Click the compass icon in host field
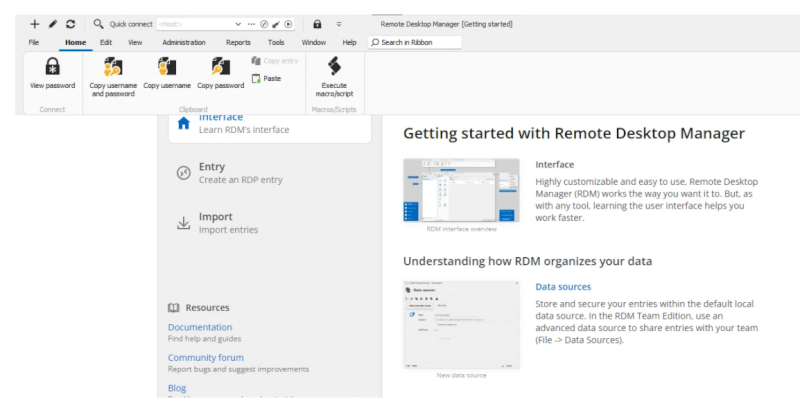Image resolution: width=800 pixels, height=408 pixels. click(x=264, y=24)
